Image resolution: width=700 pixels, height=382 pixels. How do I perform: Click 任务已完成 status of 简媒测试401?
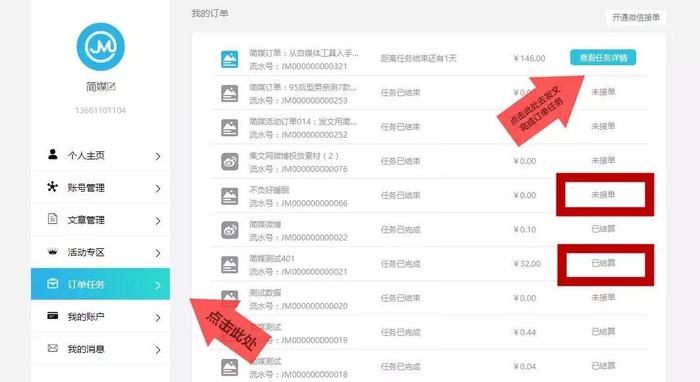tap(400, 264)
